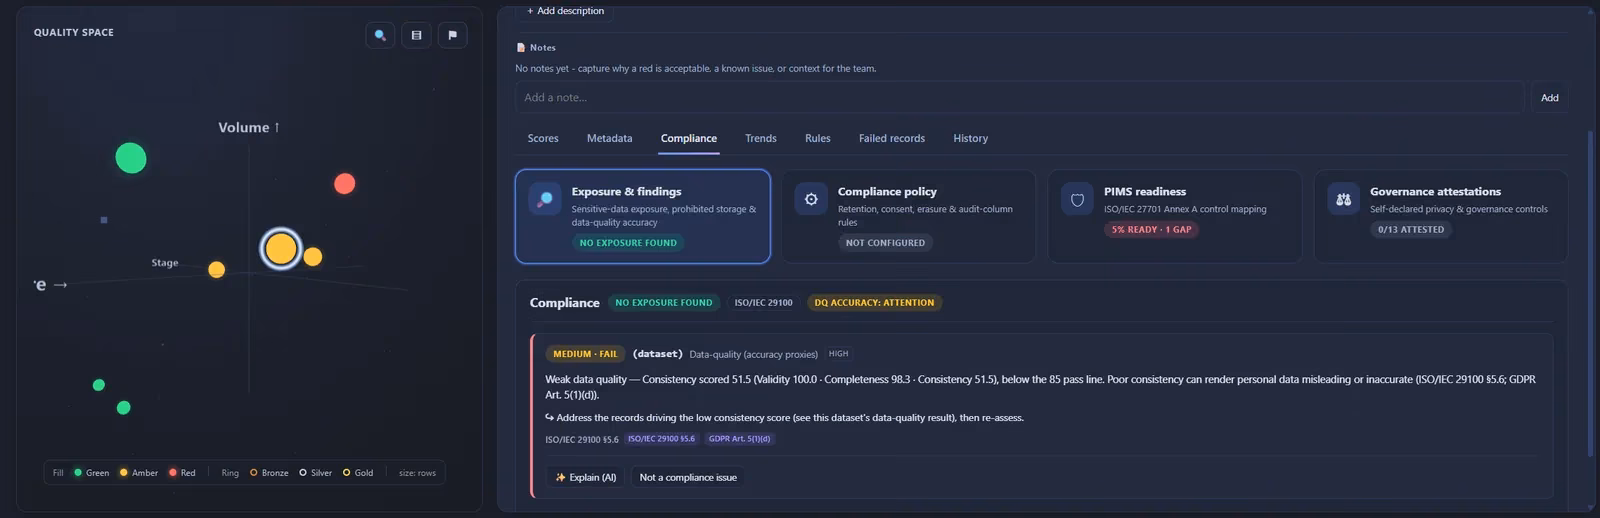Screen dimensions: 1600x518
Task: Open the History tab
Action: 970,138
